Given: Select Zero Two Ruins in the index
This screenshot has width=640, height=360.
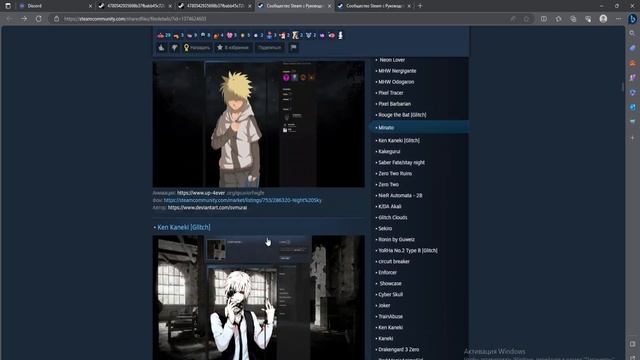Looking at the screenshot, I should [x=395, y=173].
